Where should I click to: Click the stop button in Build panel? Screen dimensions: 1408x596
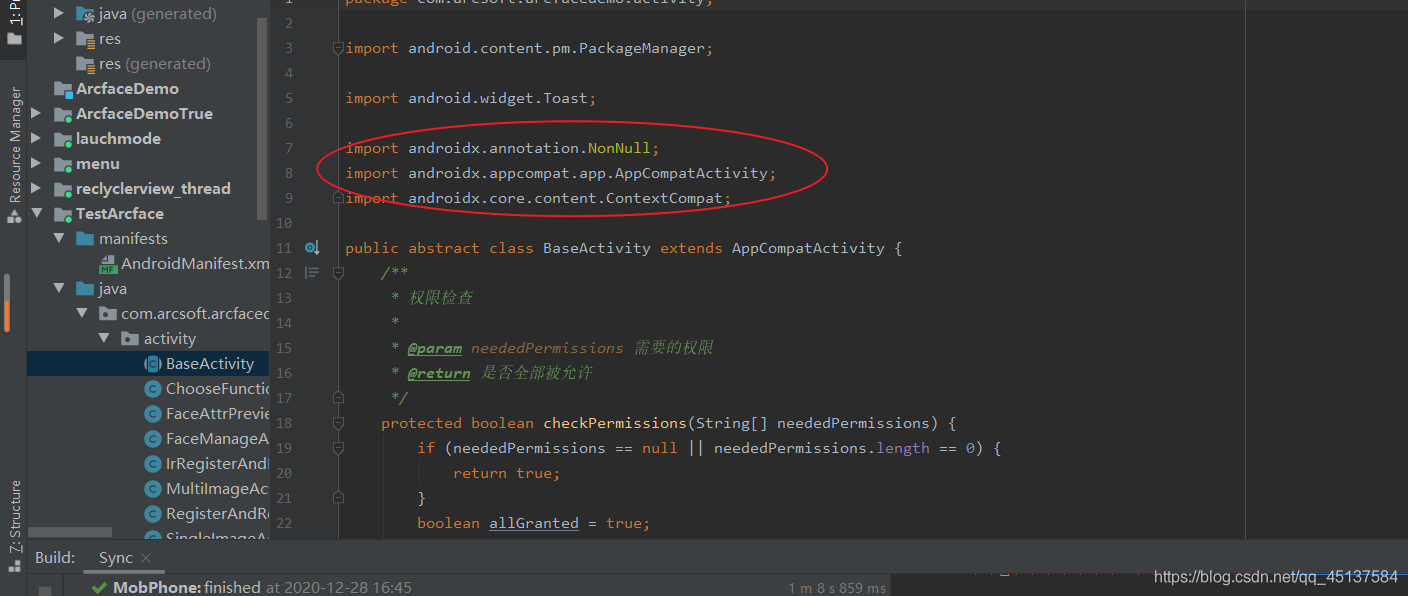[44, 590]
